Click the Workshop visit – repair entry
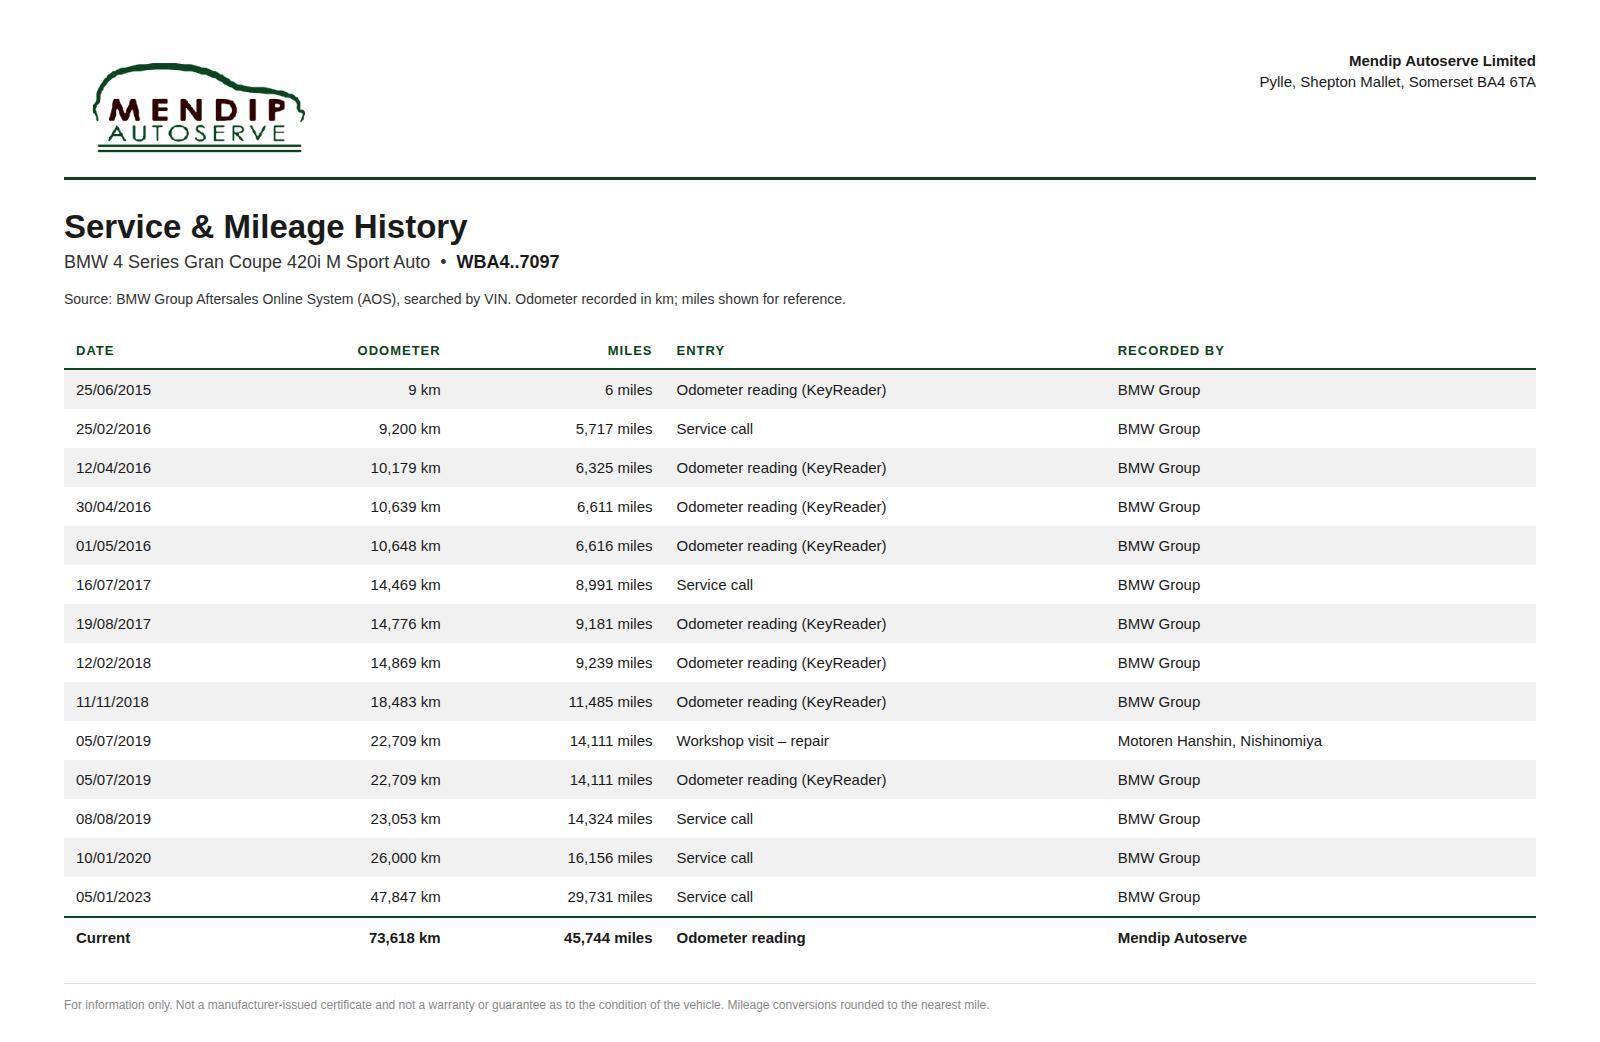1600x1042 pixels. point(752,741)
